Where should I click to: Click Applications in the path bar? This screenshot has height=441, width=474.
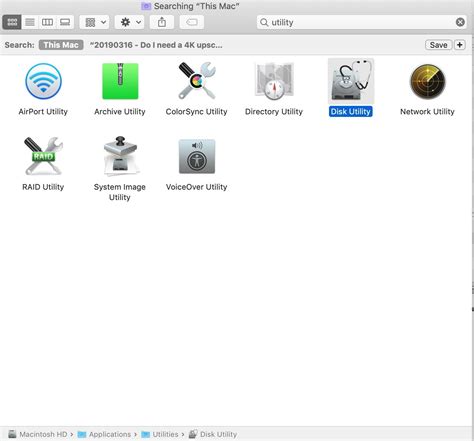(104, 434)
